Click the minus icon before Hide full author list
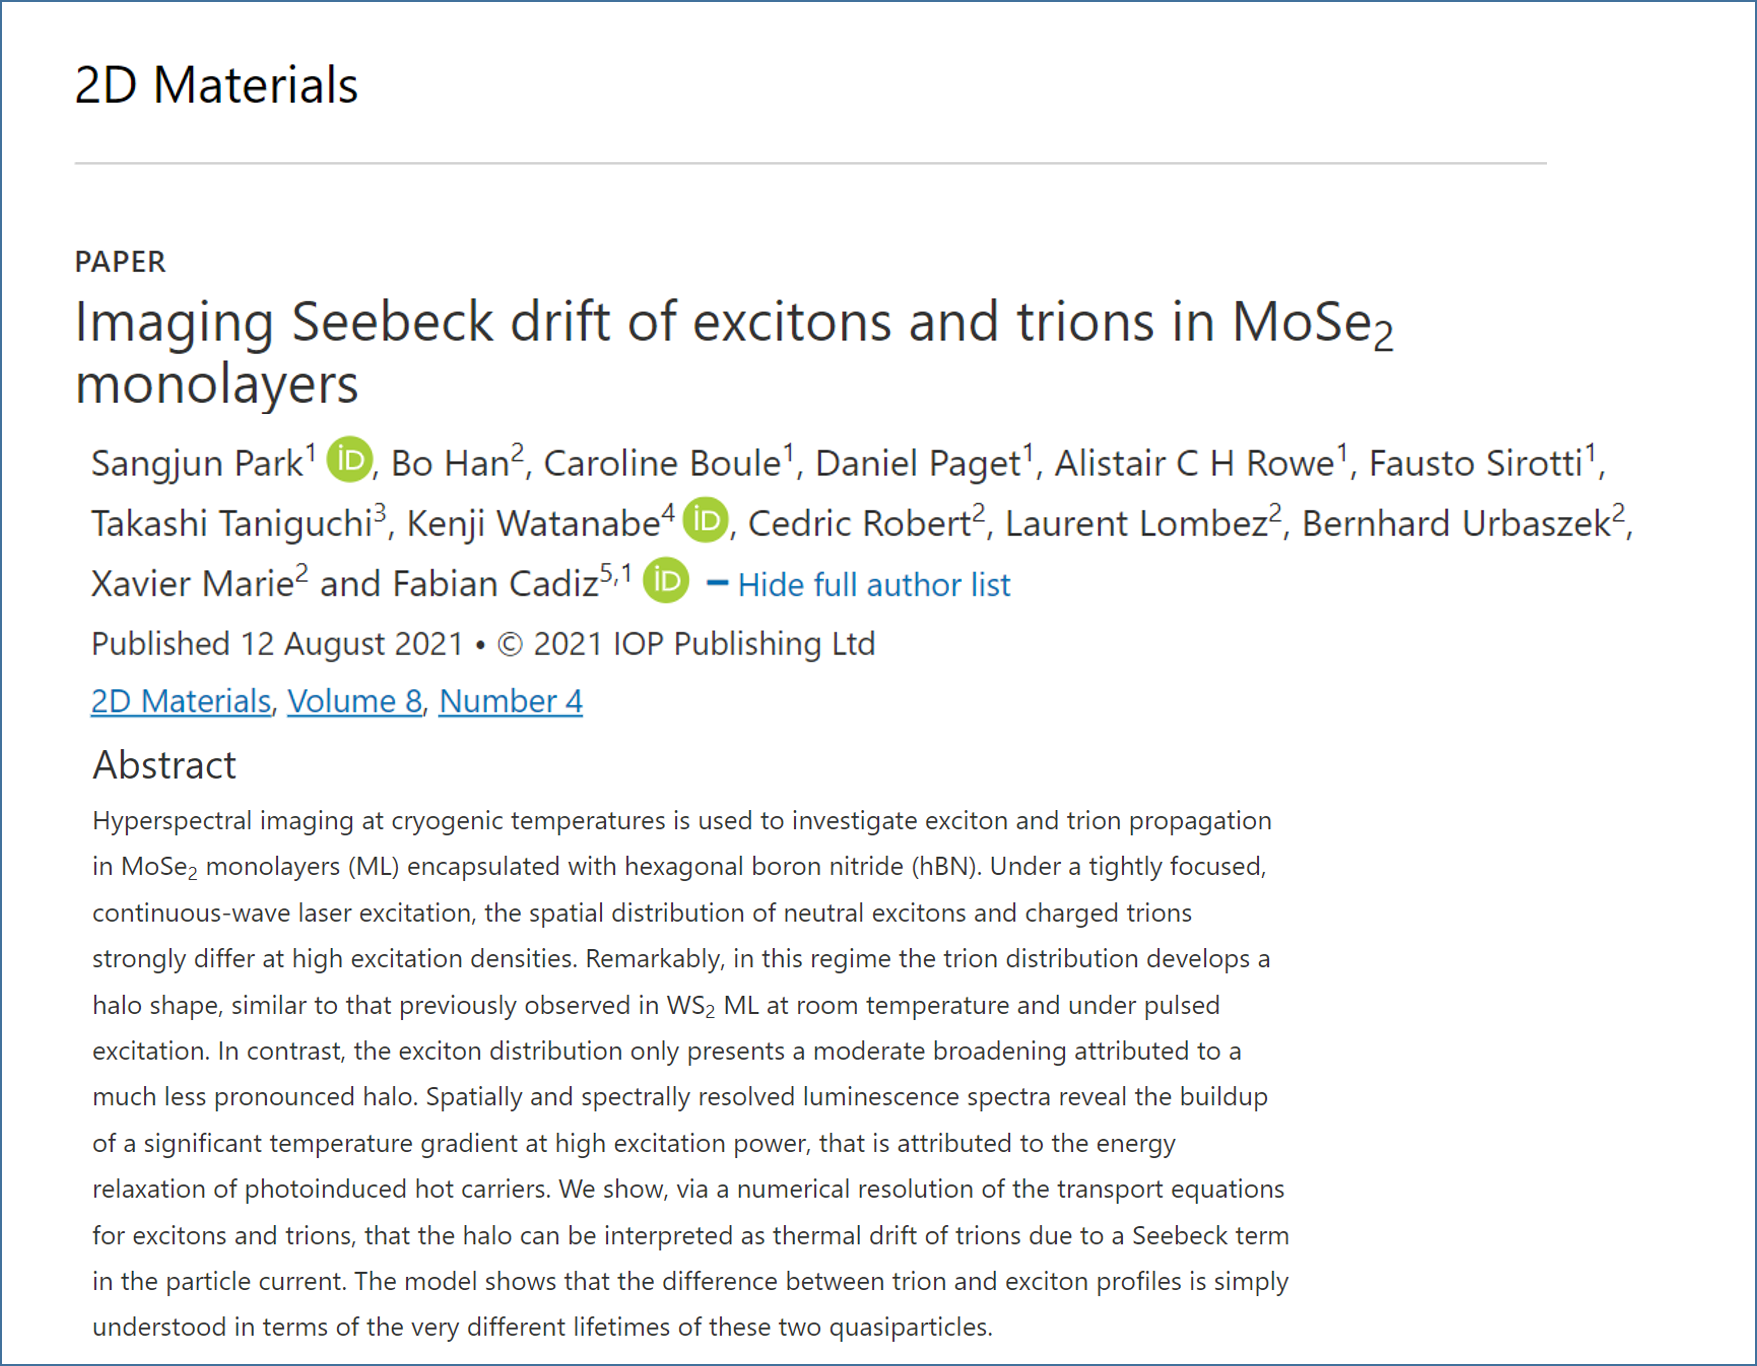1757x1366 pixels. pos(717,583)
